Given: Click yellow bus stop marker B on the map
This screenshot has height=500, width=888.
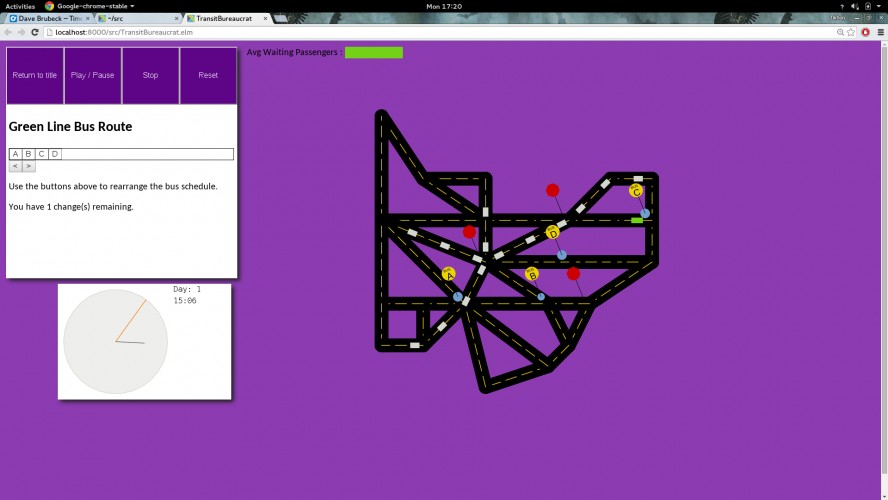Looking at the screenshot, I should point(531,274).
